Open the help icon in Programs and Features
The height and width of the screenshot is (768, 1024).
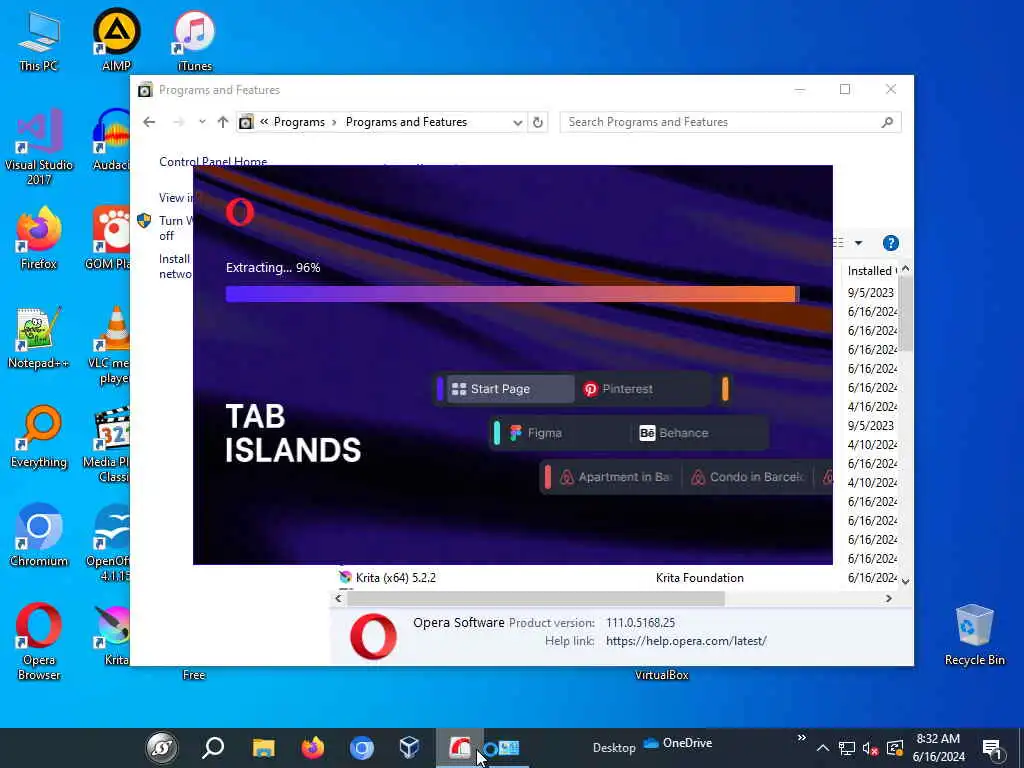[890, 243]
